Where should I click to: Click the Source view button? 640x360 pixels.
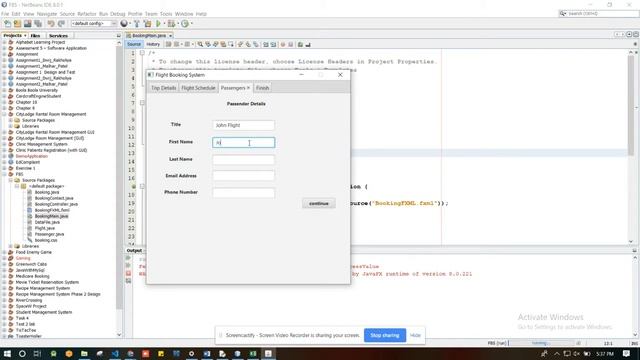pos(134,44)
